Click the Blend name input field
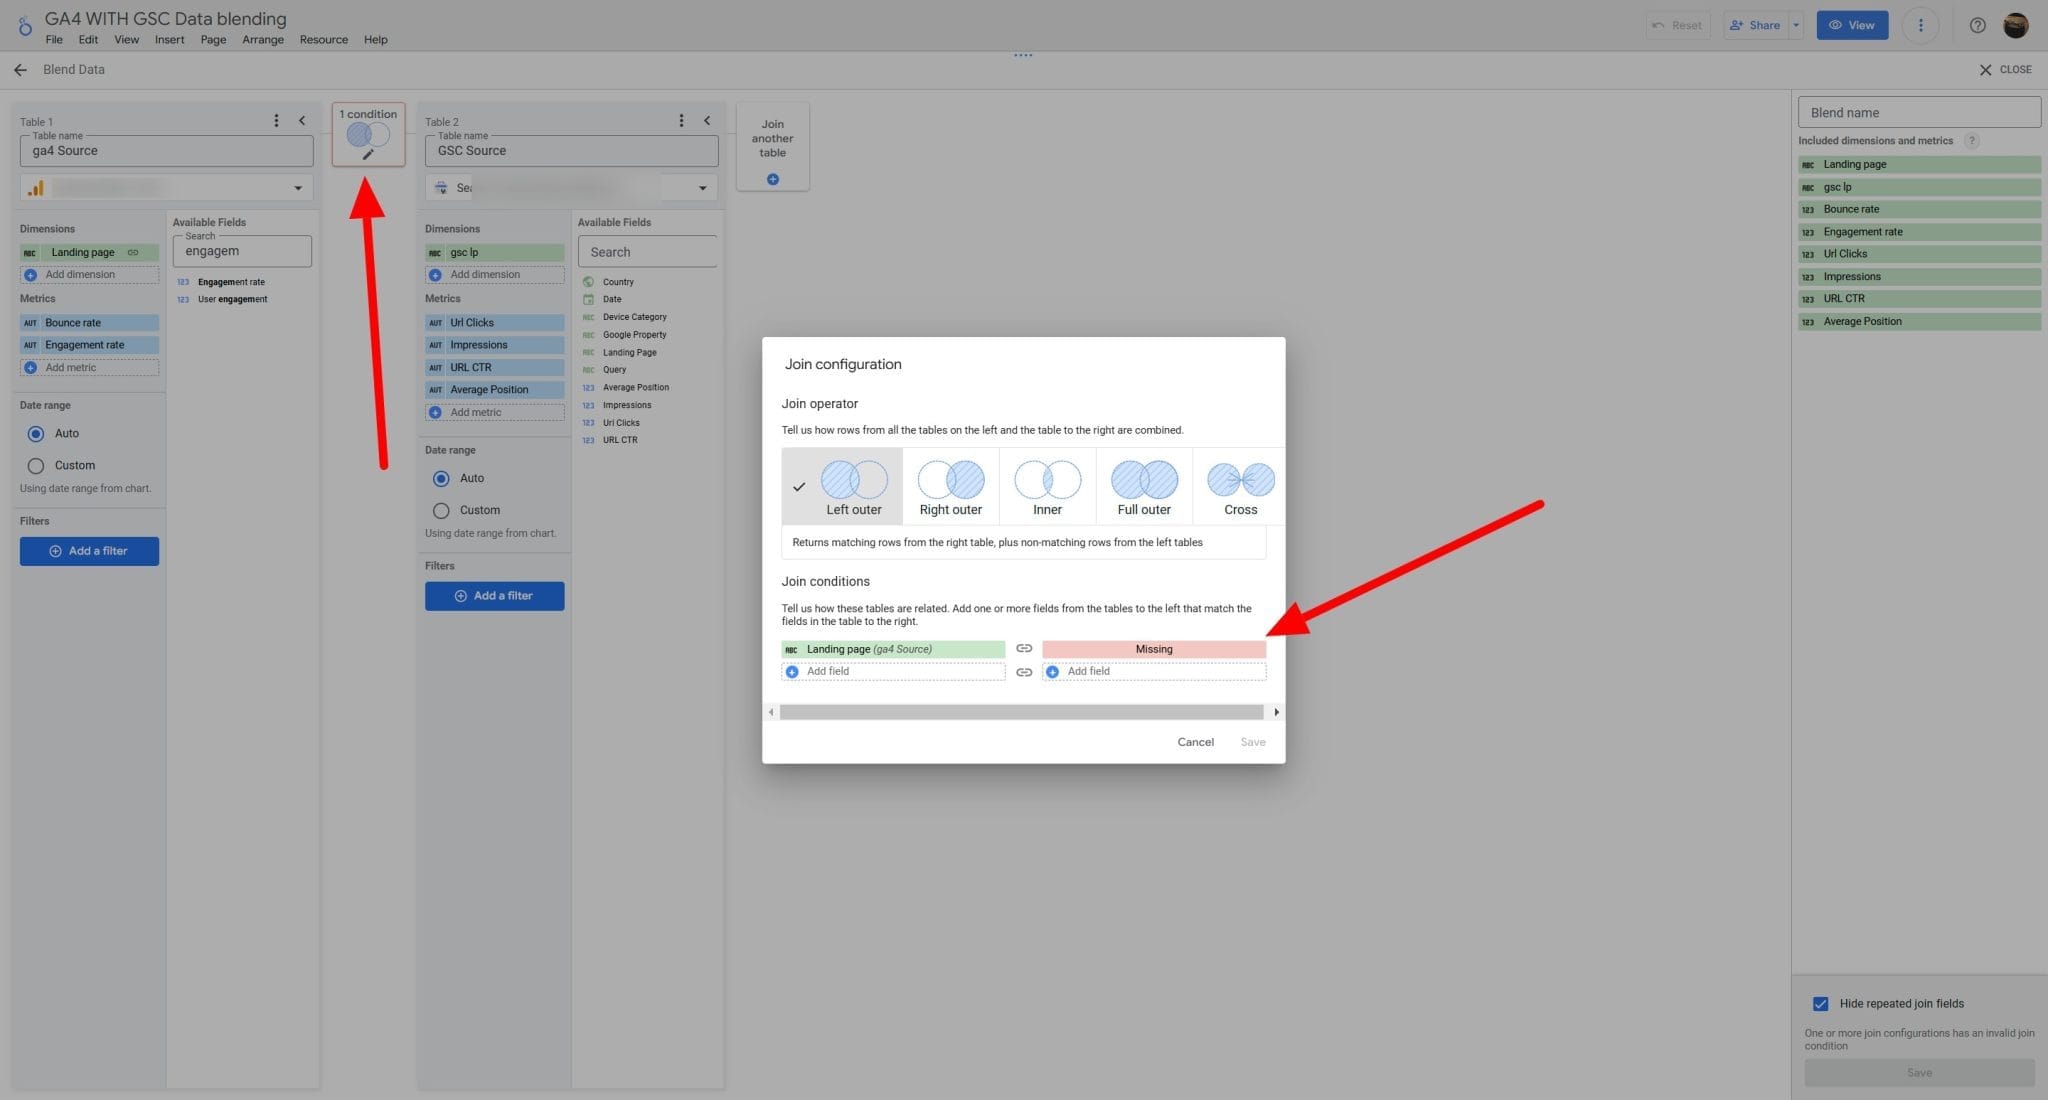This screenshot has height=1100, width=2048. click(1918, 112)
